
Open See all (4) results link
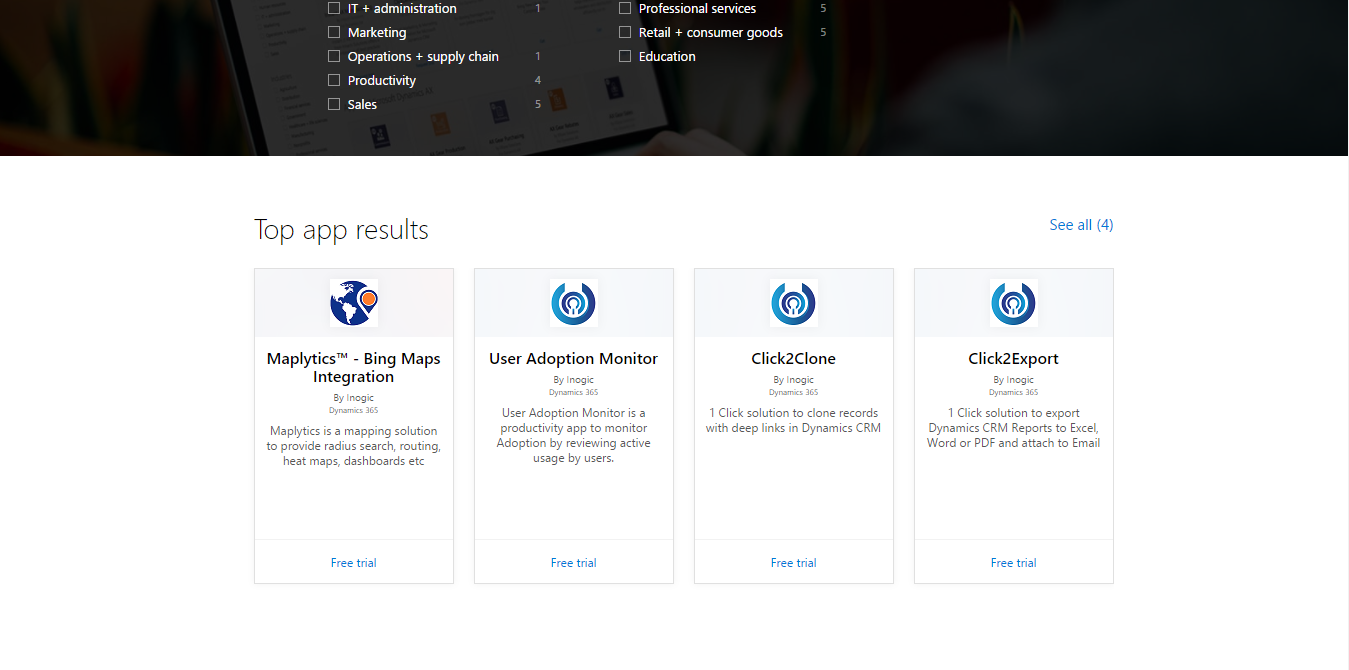pos(1081,225)
